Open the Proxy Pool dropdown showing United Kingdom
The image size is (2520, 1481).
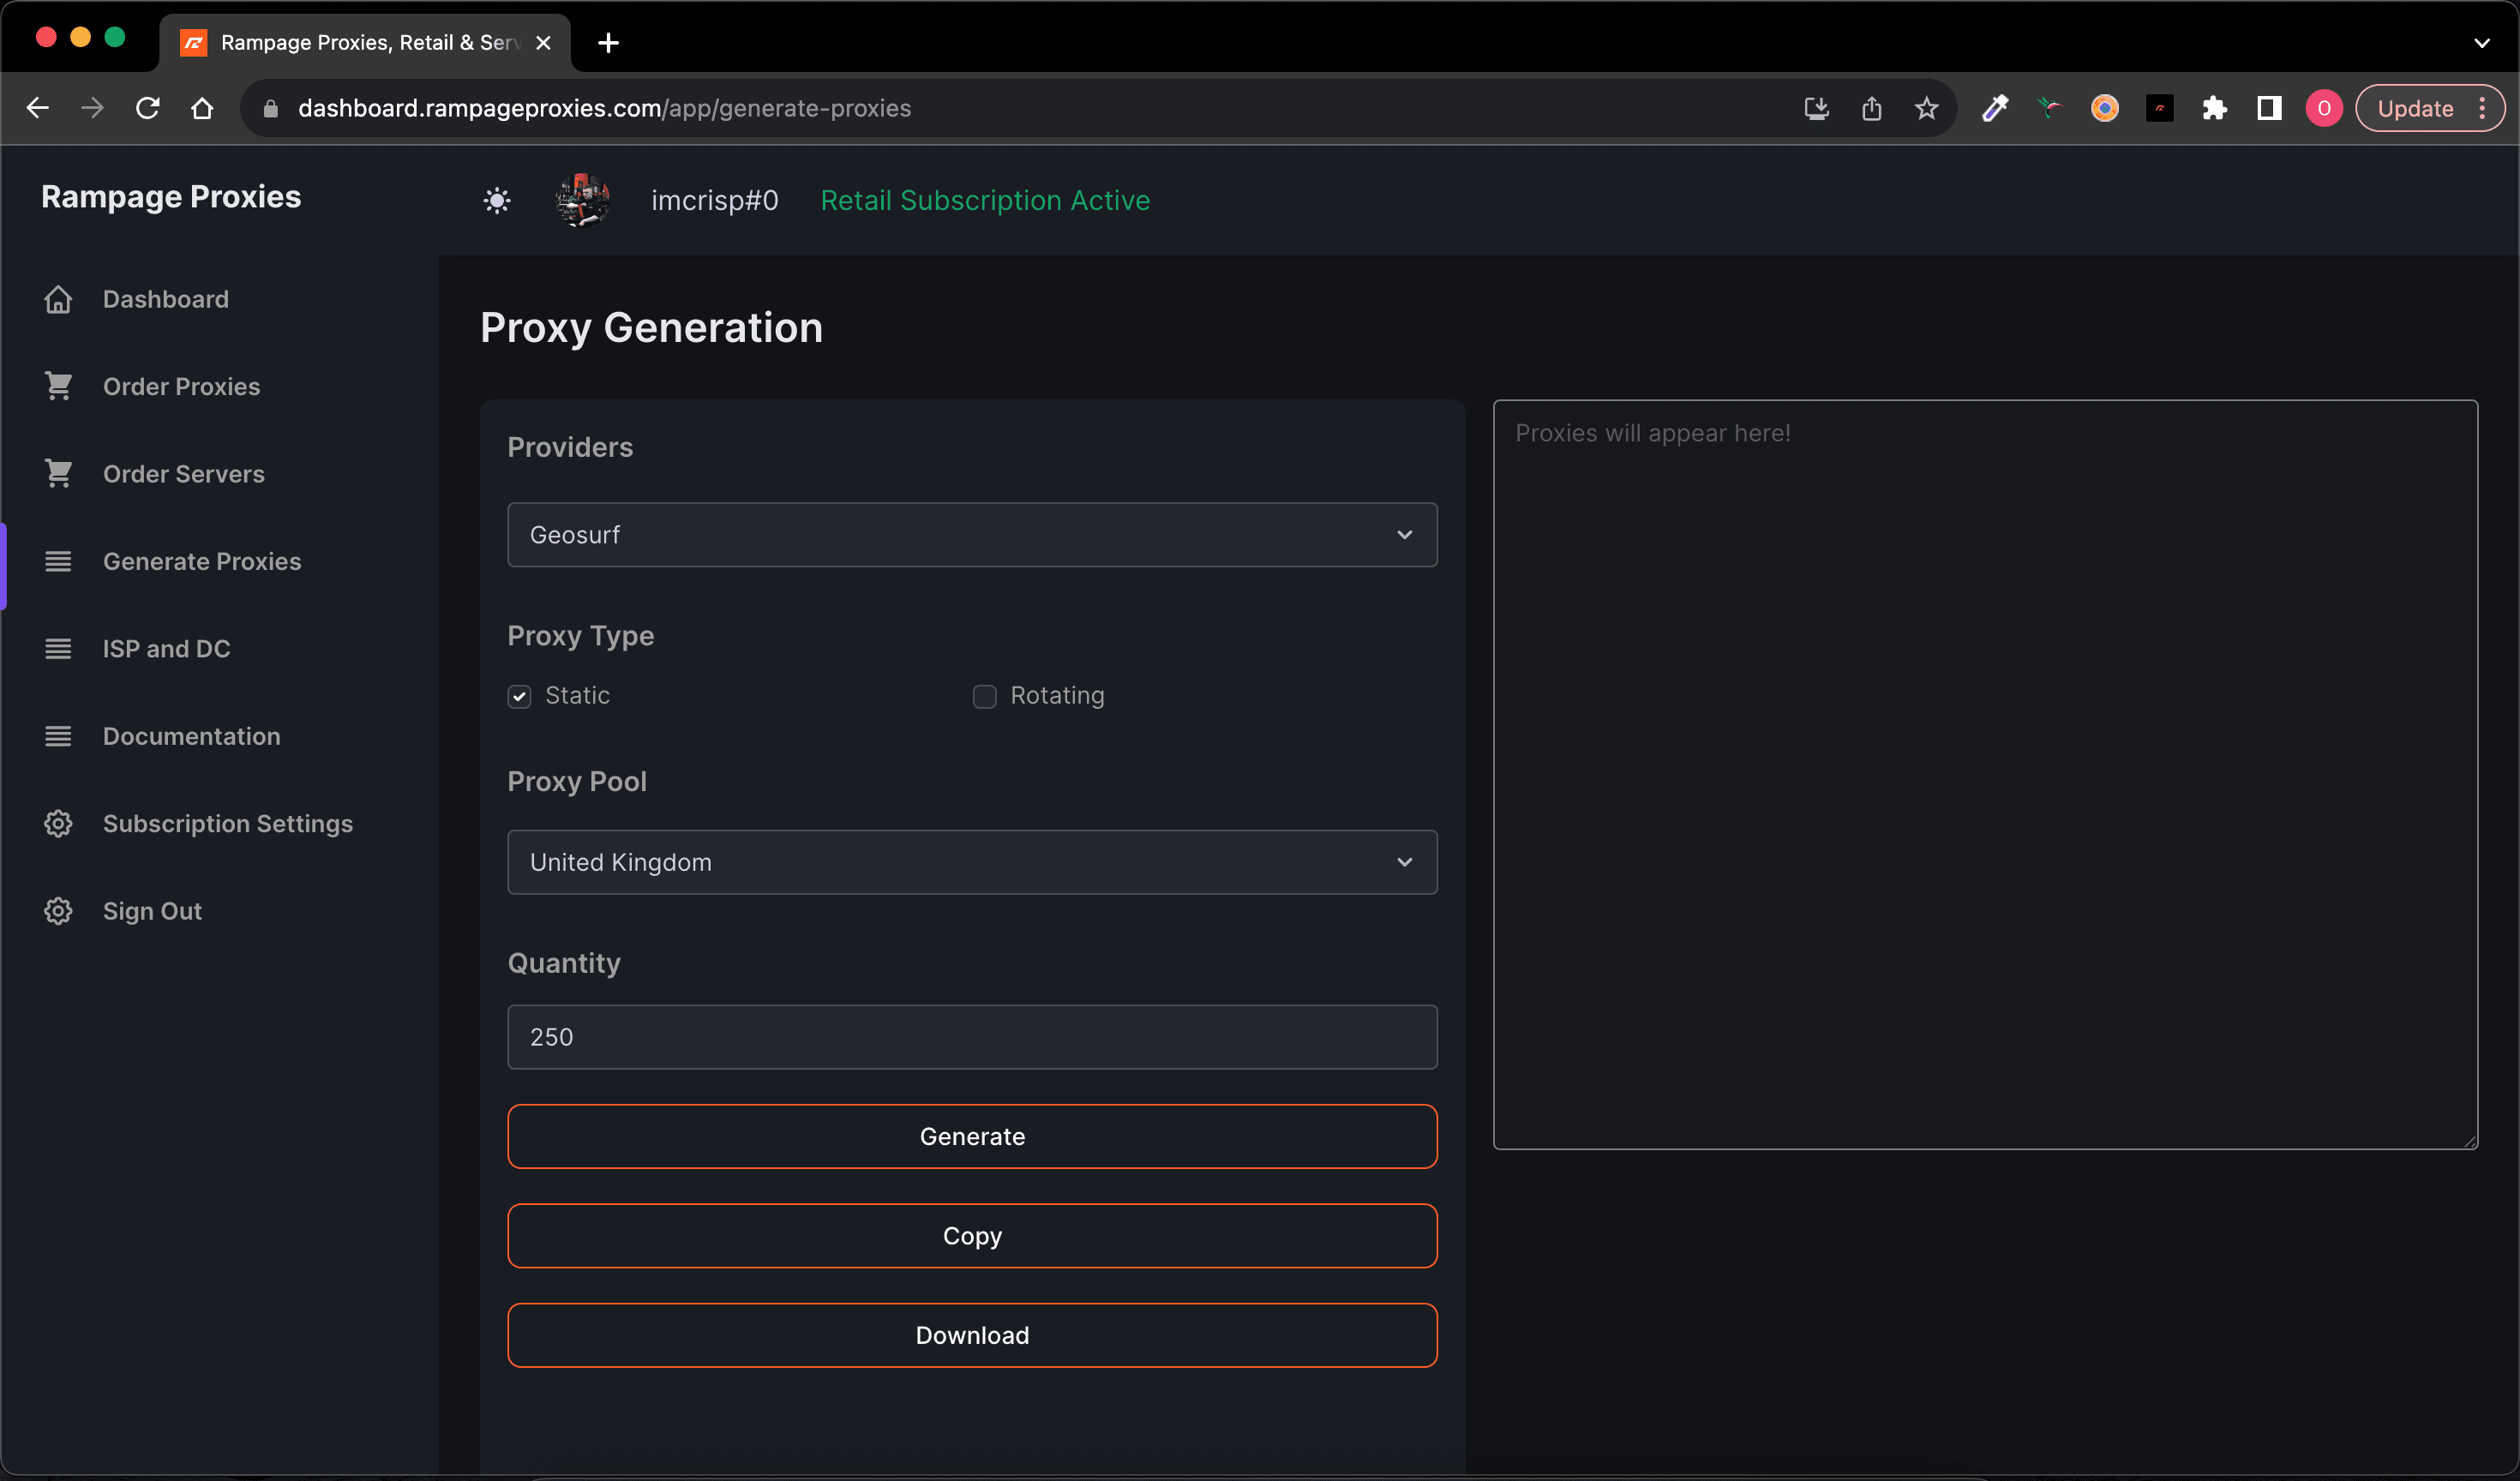pyautogui.click(x=972, y=862)
